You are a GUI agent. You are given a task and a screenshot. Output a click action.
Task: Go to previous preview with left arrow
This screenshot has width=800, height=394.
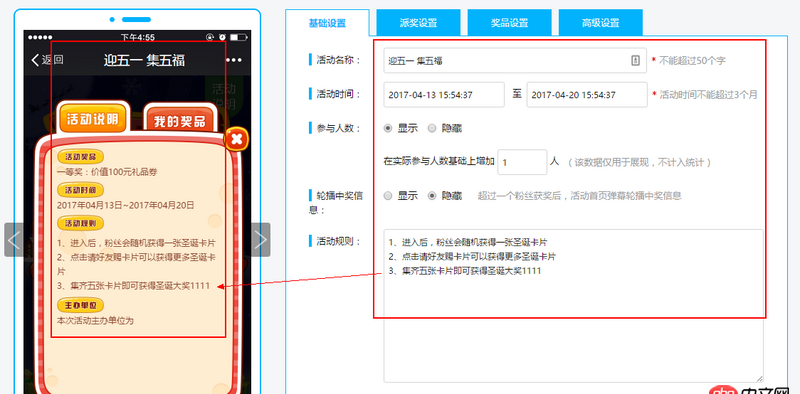14,239
